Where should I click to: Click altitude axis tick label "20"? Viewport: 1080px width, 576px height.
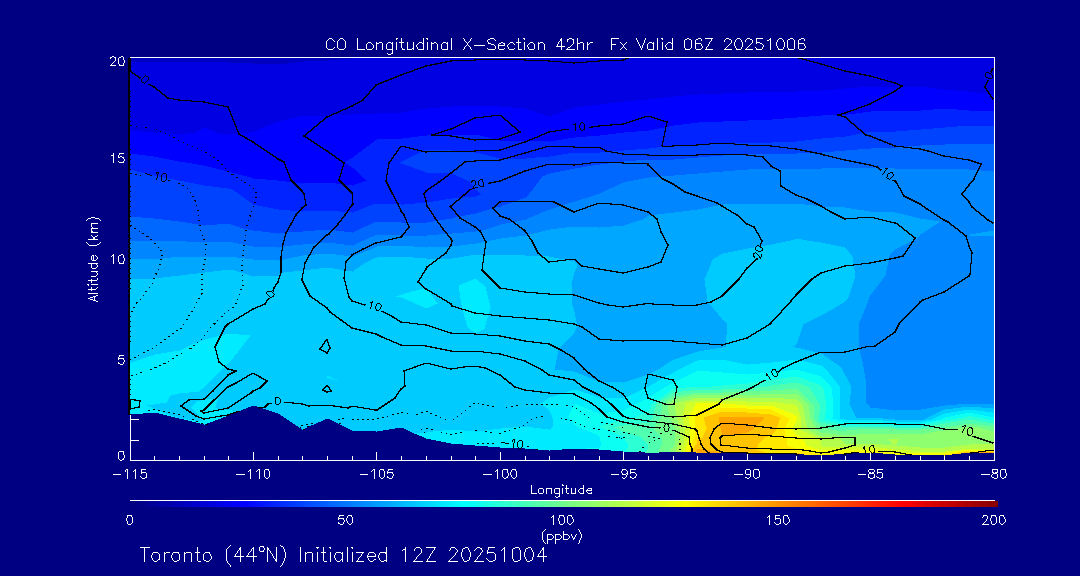pyautogui.click(x=118, y=61)
